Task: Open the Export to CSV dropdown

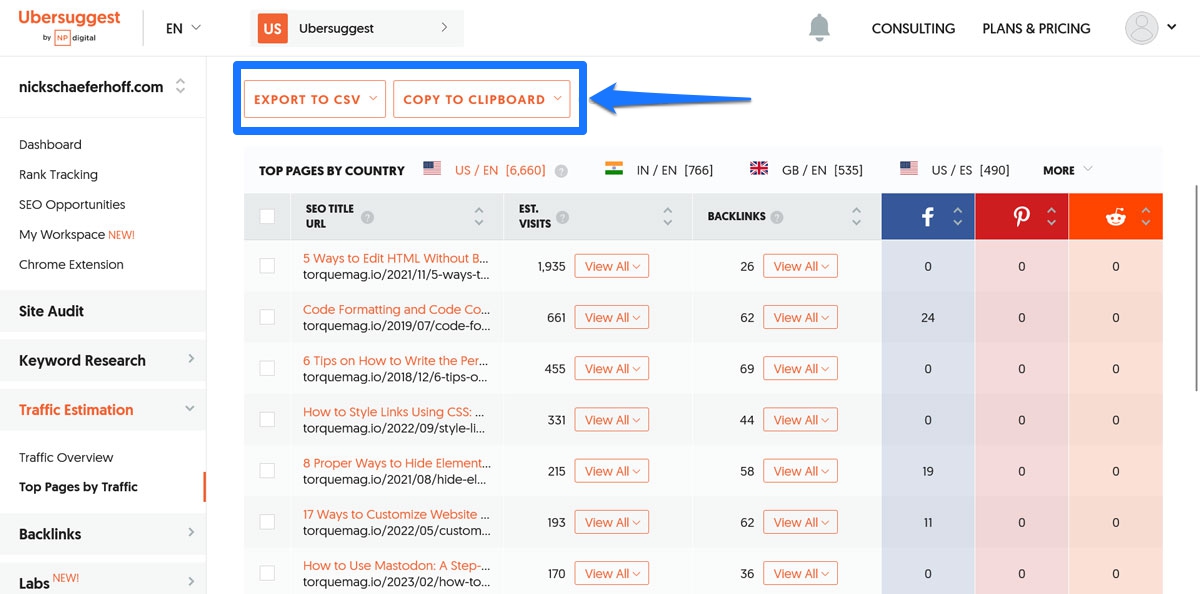Action: tap(314, 99)
